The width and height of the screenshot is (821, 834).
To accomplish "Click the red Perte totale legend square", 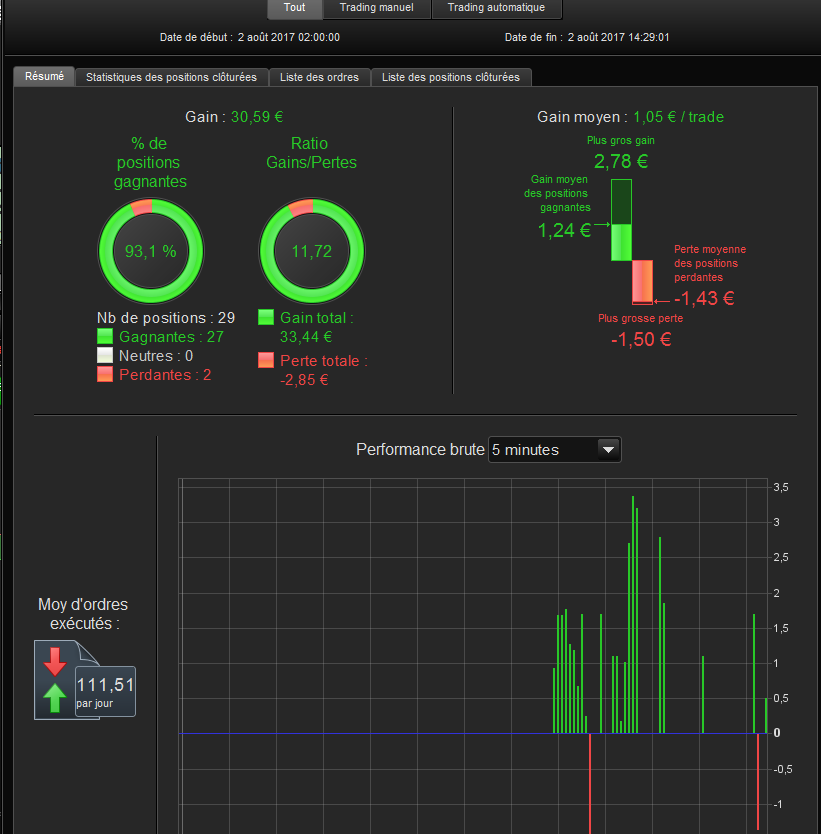I will (266, 360).
